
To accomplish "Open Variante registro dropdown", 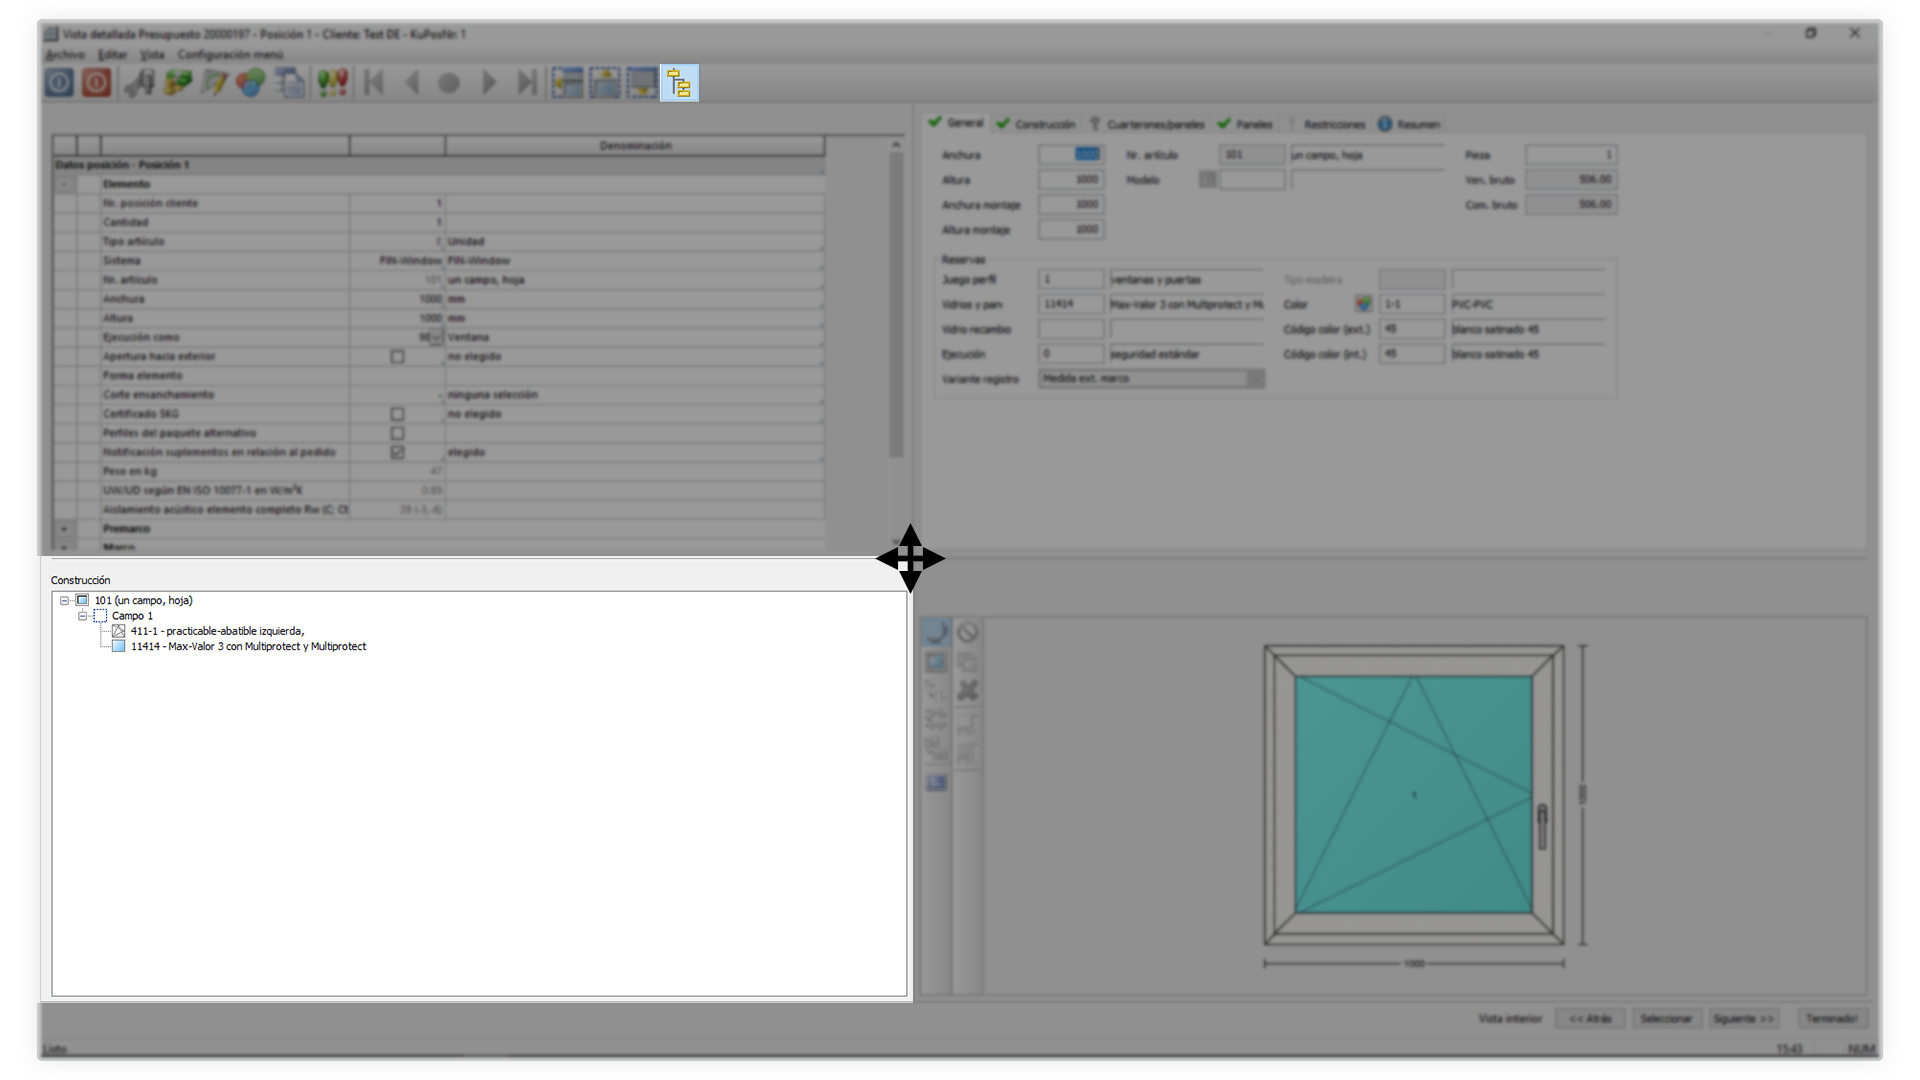I will click(x=1254, y=379).
